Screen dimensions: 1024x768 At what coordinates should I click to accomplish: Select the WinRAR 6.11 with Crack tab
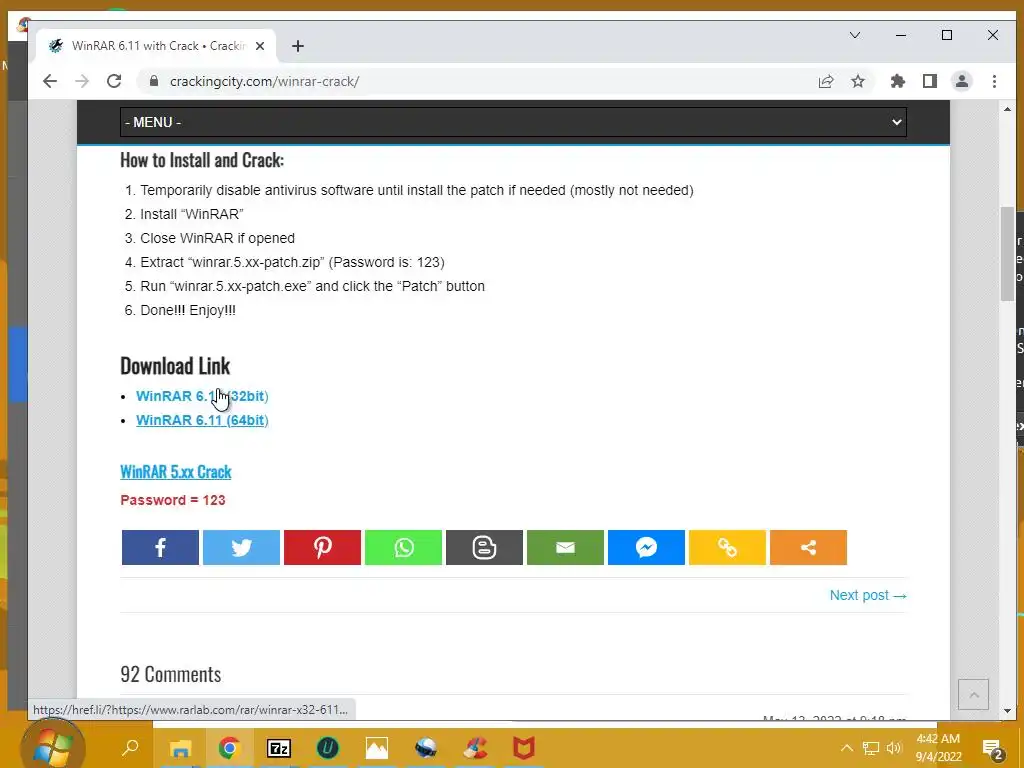coord(157,46)
